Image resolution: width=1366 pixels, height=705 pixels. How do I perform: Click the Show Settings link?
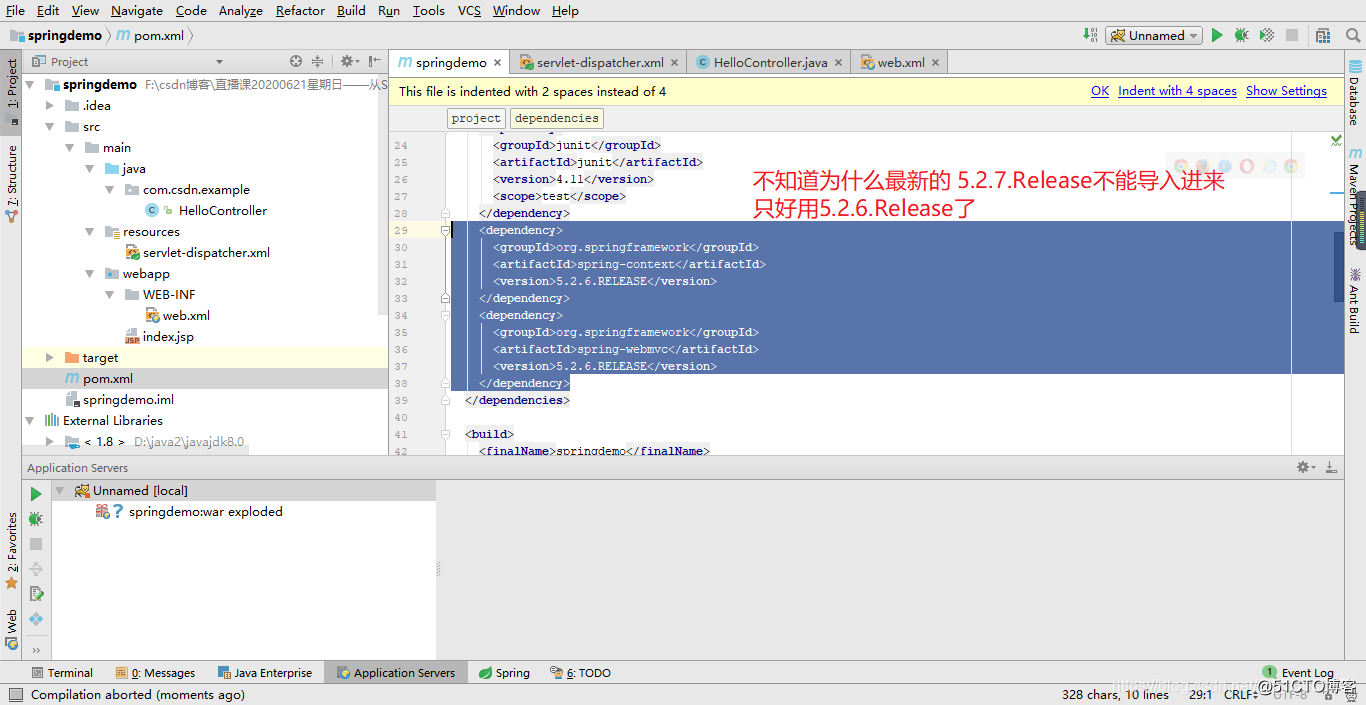coord(1286,91)
